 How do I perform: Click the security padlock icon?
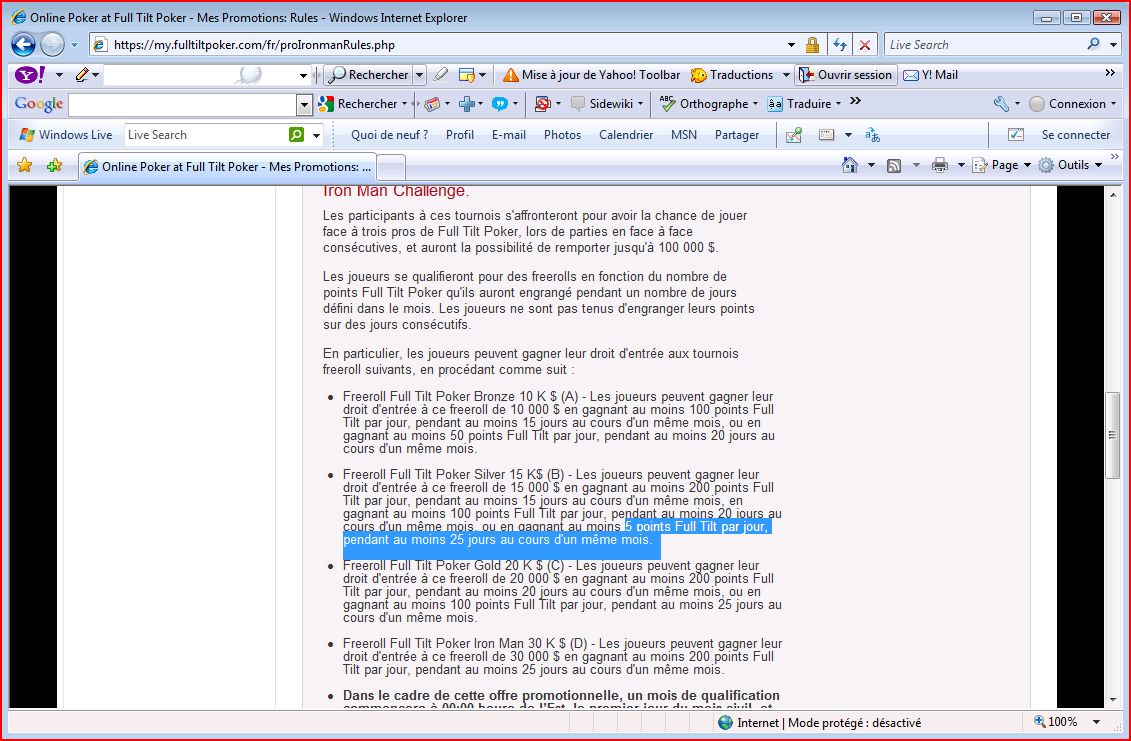(812, 45)
